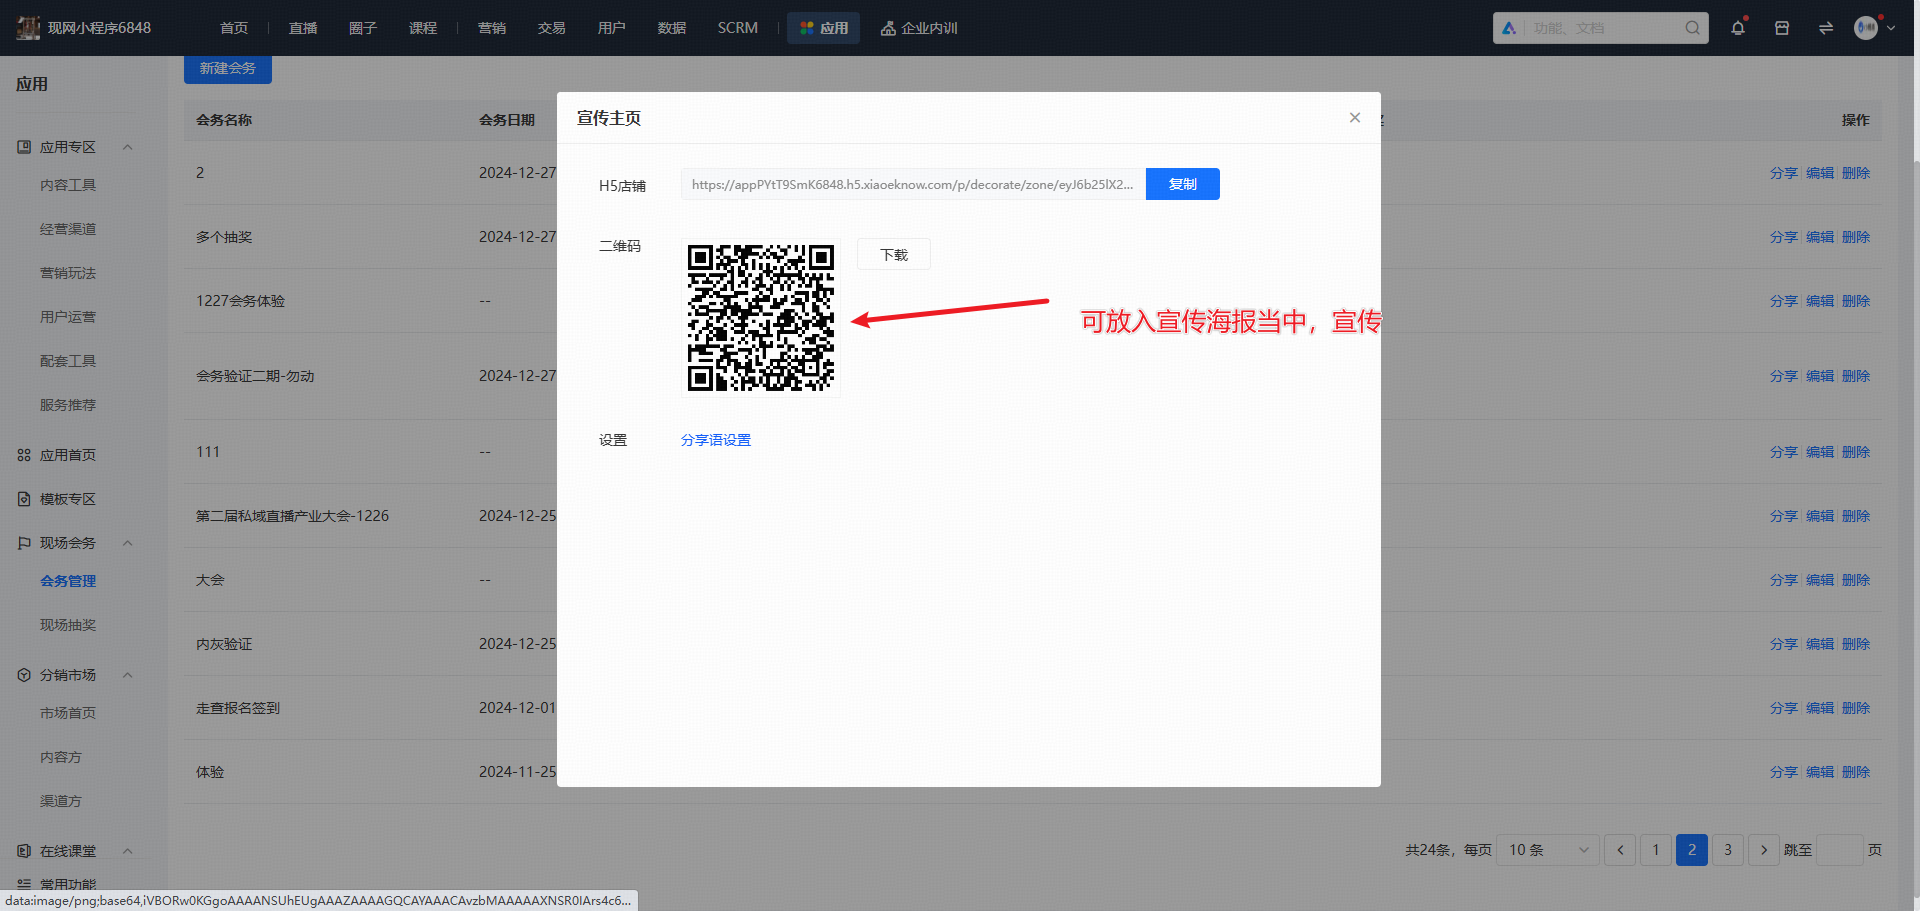The image size is (1920, 911).
Task: Collapse the 分销市场 section
Action: (x=127, y=675)
